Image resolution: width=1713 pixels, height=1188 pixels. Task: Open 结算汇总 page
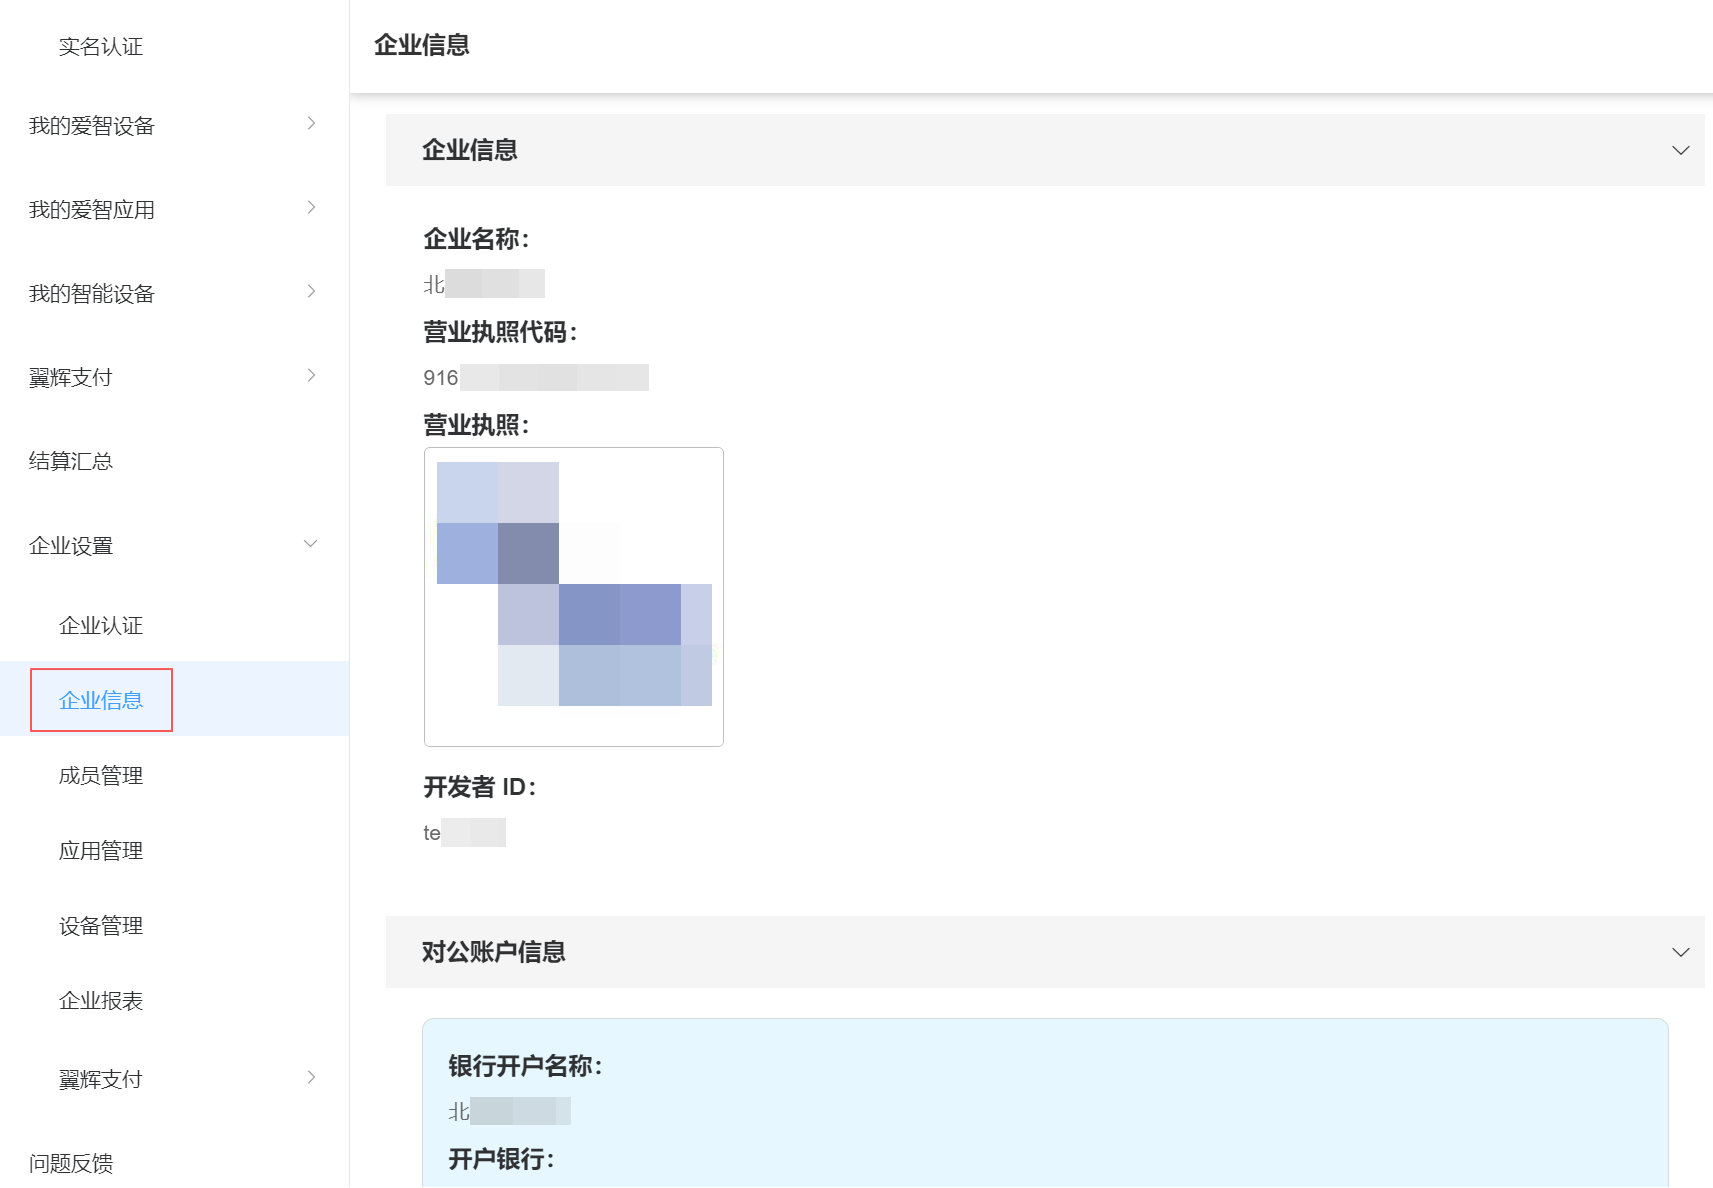[70, 461]
